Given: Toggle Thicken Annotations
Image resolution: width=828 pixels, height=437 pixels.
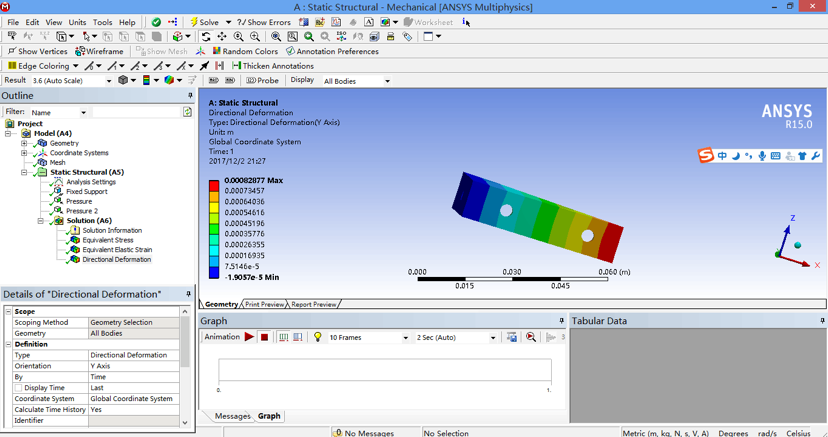Looking at the screenshot, I should (x=272, y=66).
